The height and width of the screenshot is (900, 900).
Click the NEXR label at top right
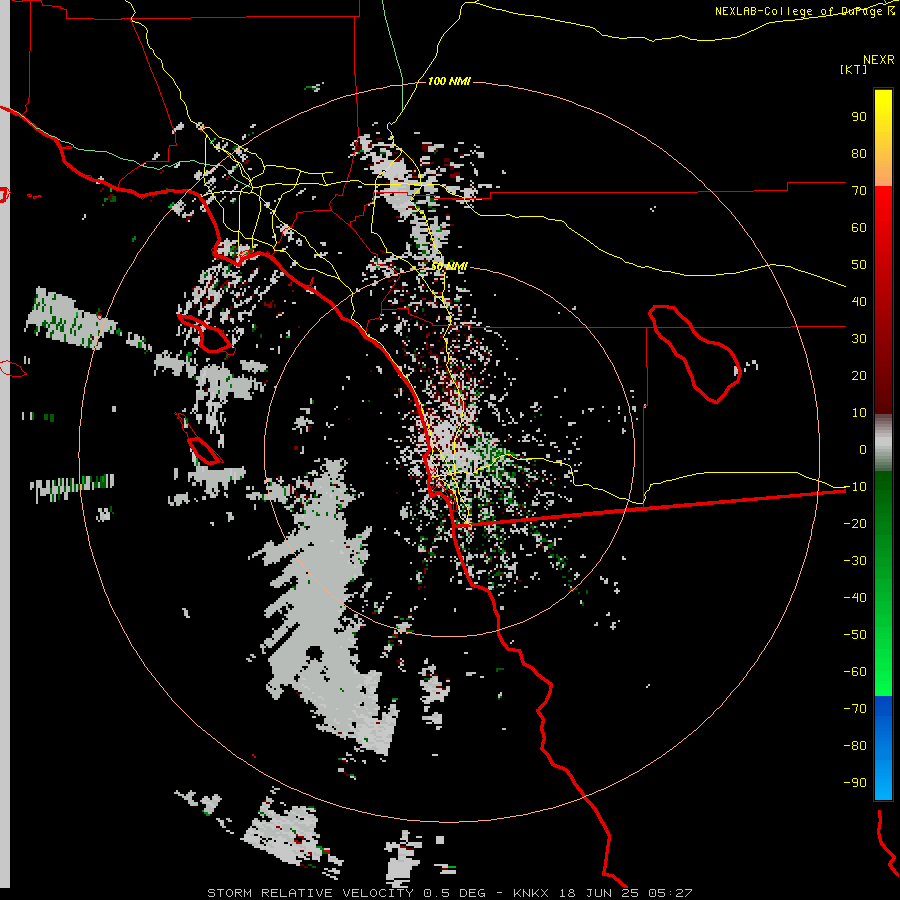coord(879,60)
